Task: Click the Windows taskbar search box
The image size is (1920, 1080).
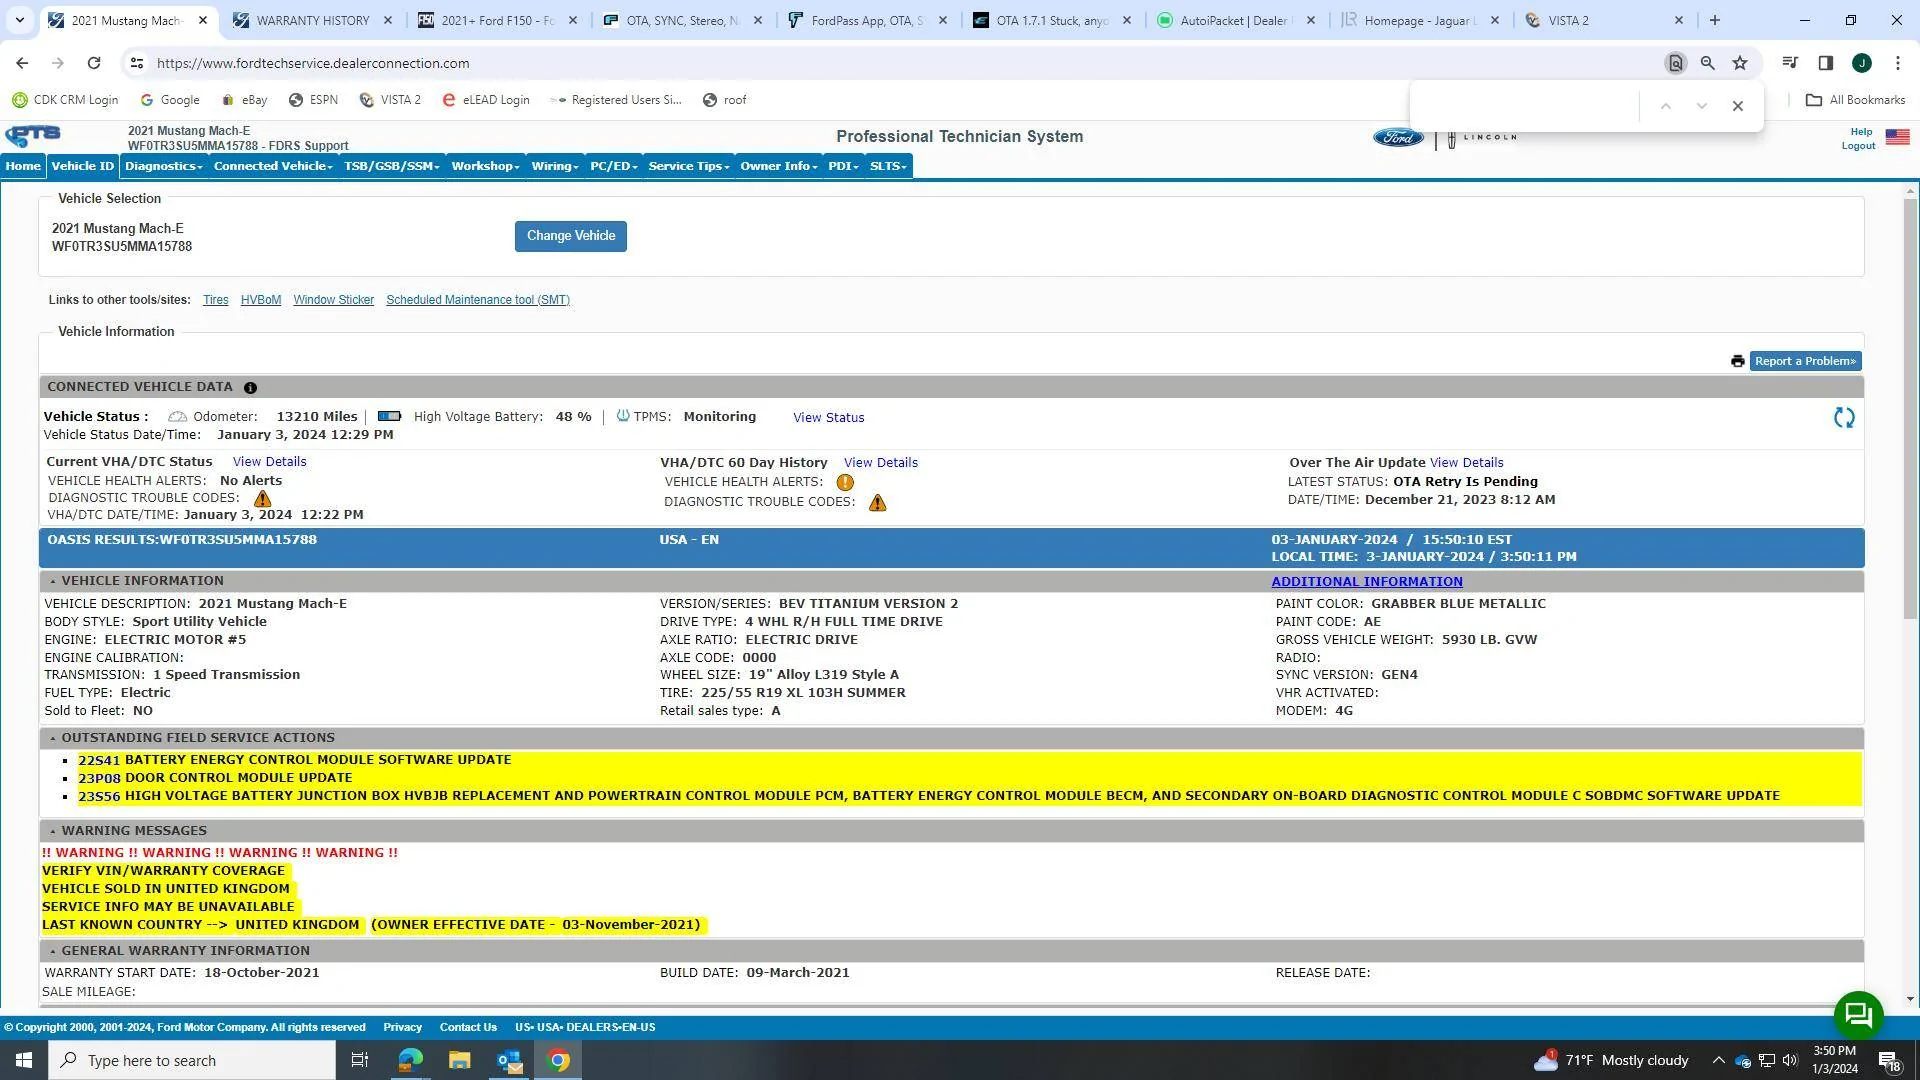Action: [192, 1060]
